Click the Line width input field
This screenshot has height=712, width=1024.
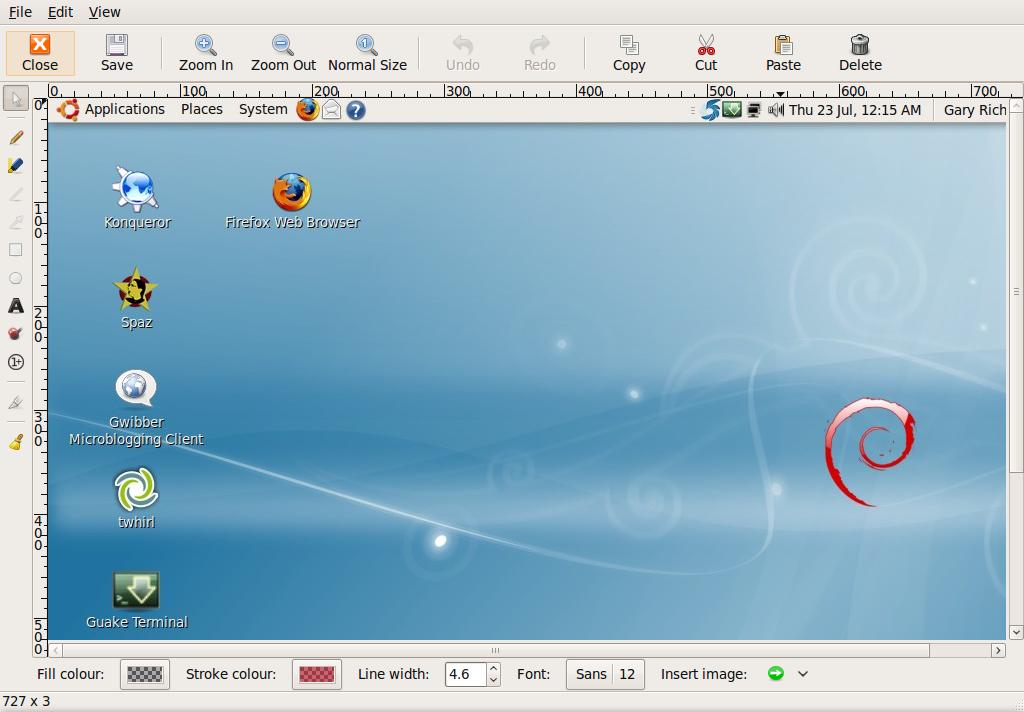tap(466, 674)
